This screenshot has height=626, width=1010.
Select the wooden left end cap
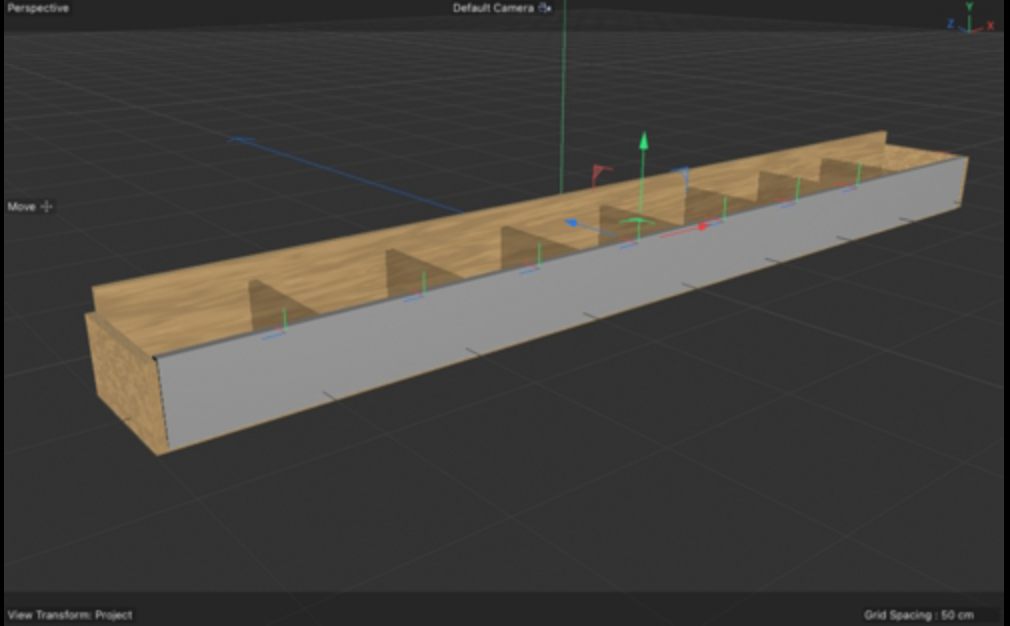[126, 384]
